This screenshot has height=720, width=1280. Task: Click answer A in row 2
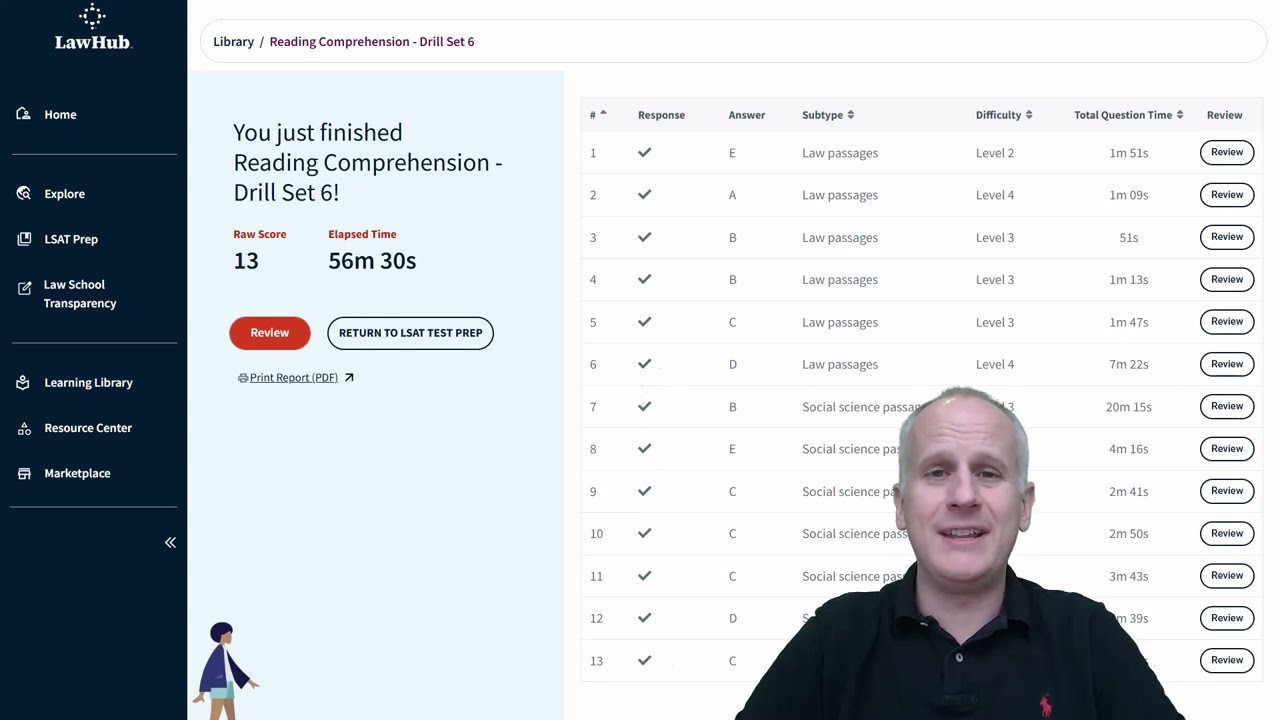732,195
